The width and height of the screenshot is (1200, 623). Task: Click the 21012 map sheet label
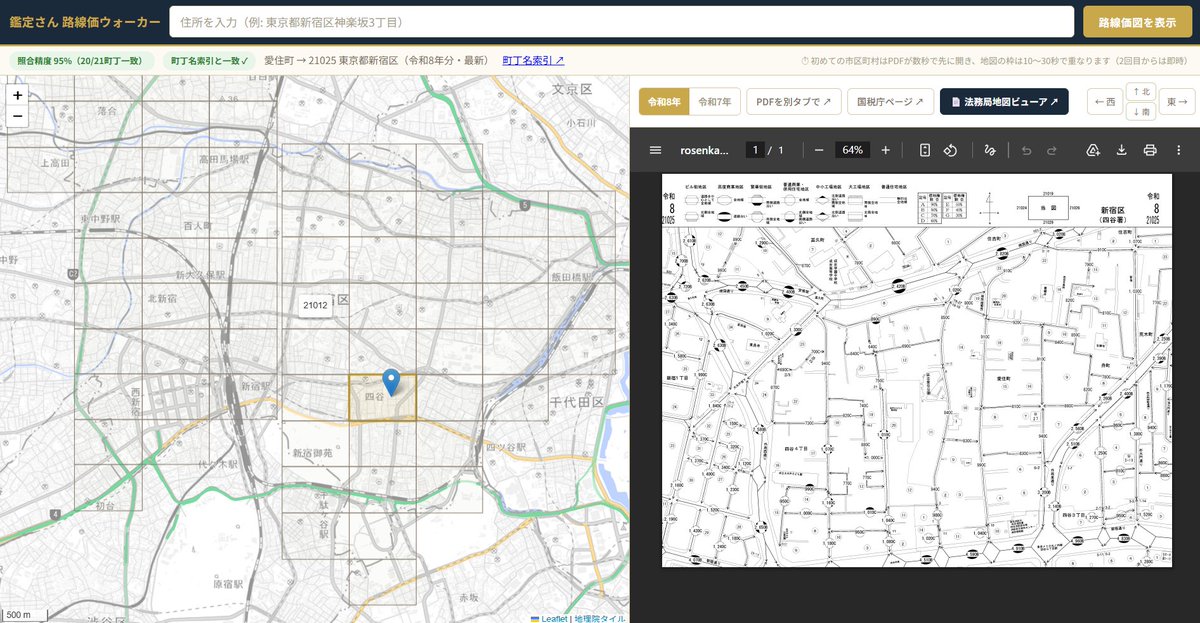tap(315, 305)
